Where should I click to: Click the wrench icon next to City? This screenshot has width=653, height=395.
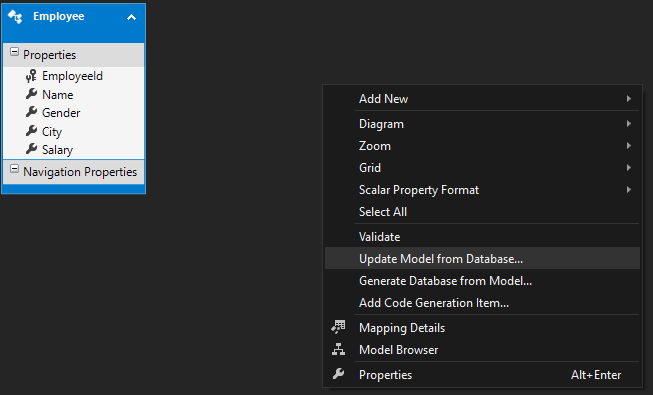click(31, 131)
